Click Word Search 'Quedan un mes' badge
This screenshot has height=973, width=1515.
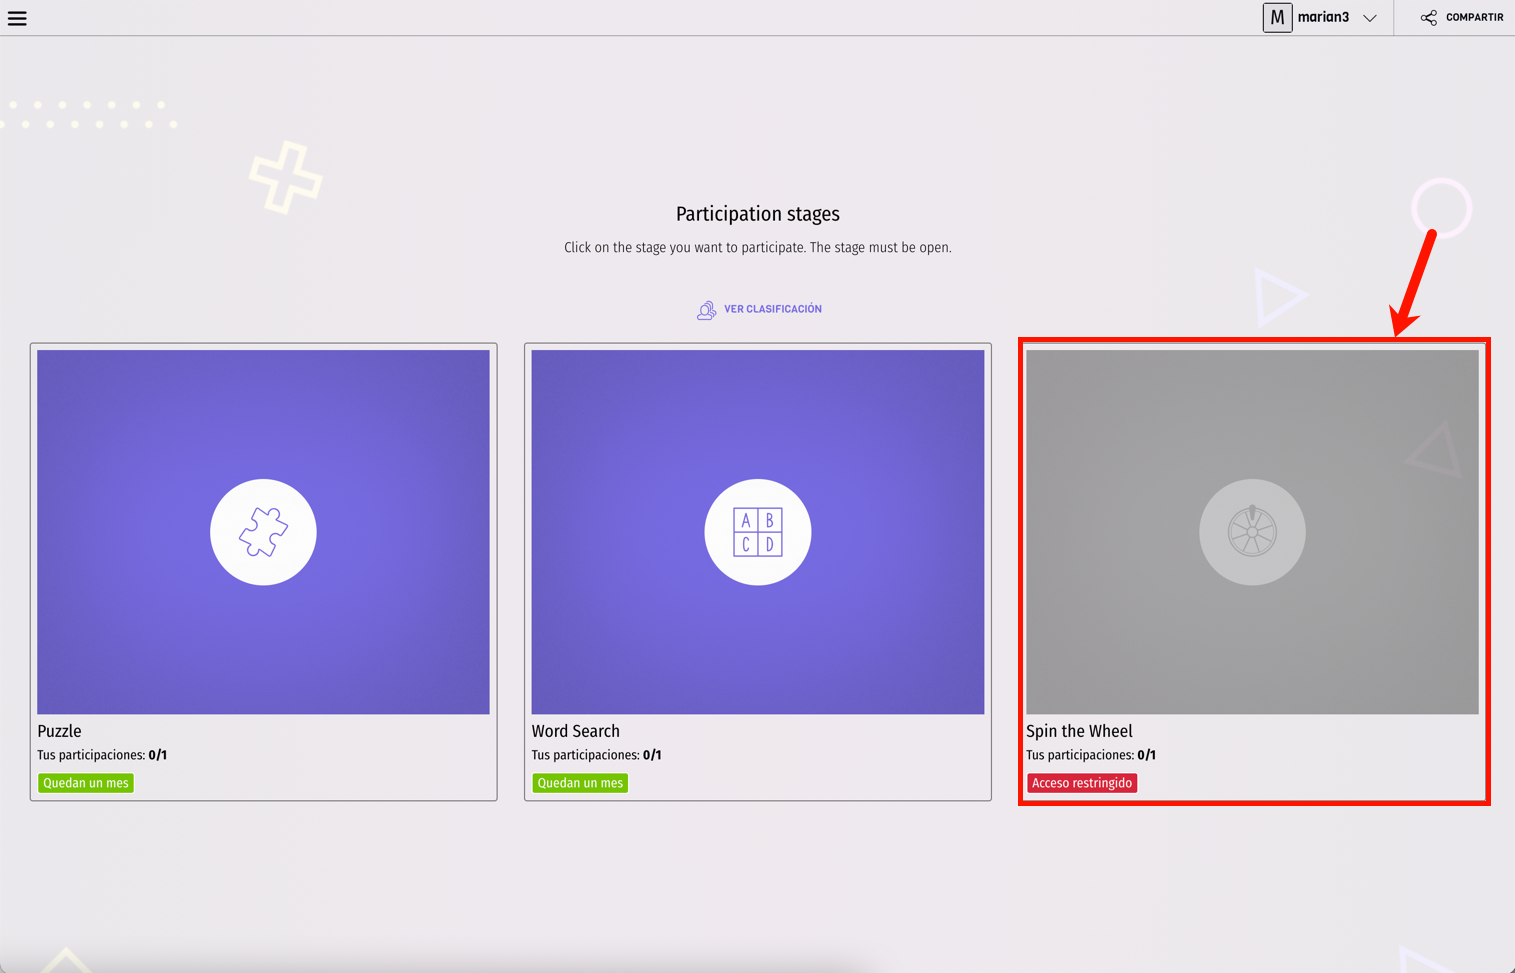pos(580,783)
